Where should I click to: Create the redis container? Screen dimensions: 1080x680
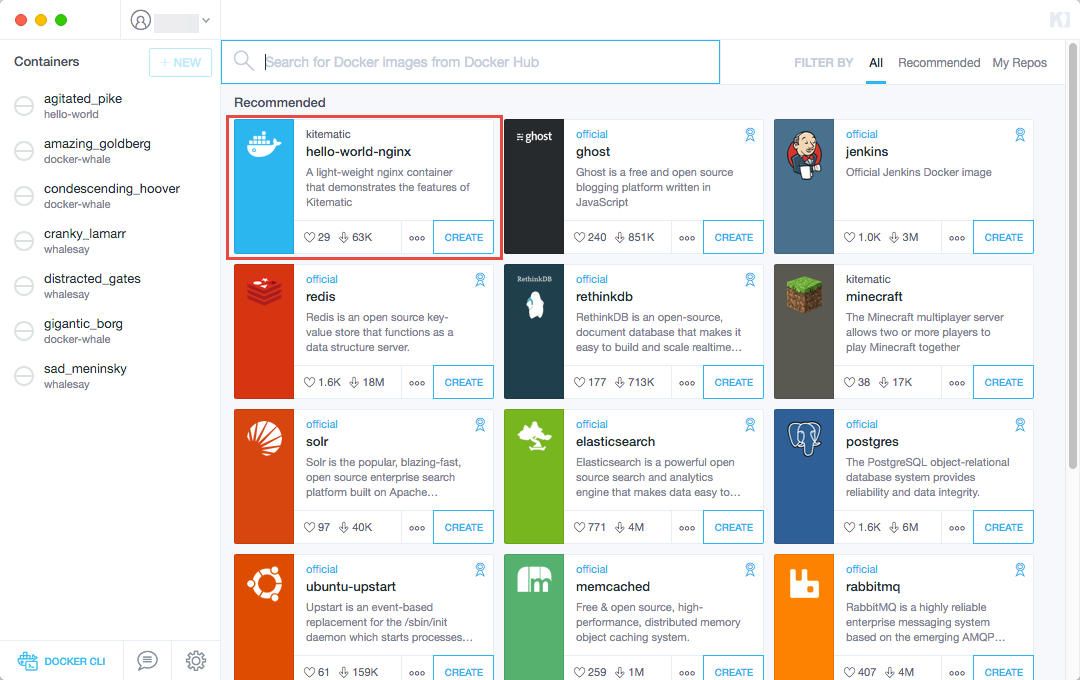click(x=464, y=382)
